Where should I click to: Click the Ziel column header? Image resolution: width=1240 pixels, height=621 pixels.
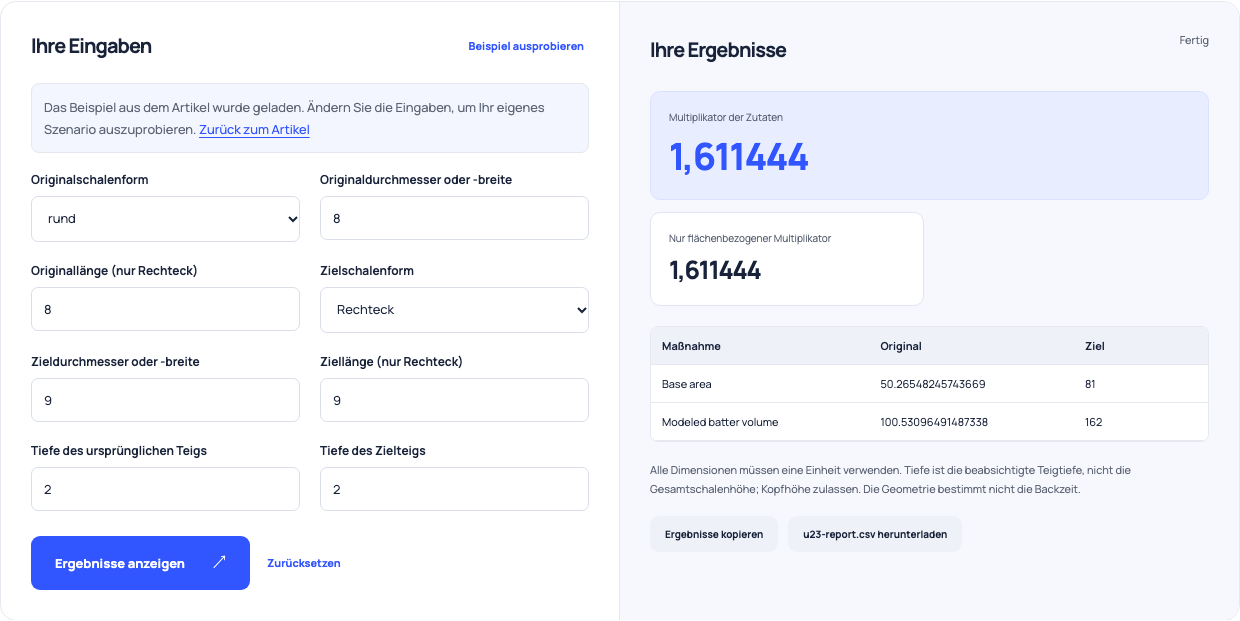(1094, 346)
